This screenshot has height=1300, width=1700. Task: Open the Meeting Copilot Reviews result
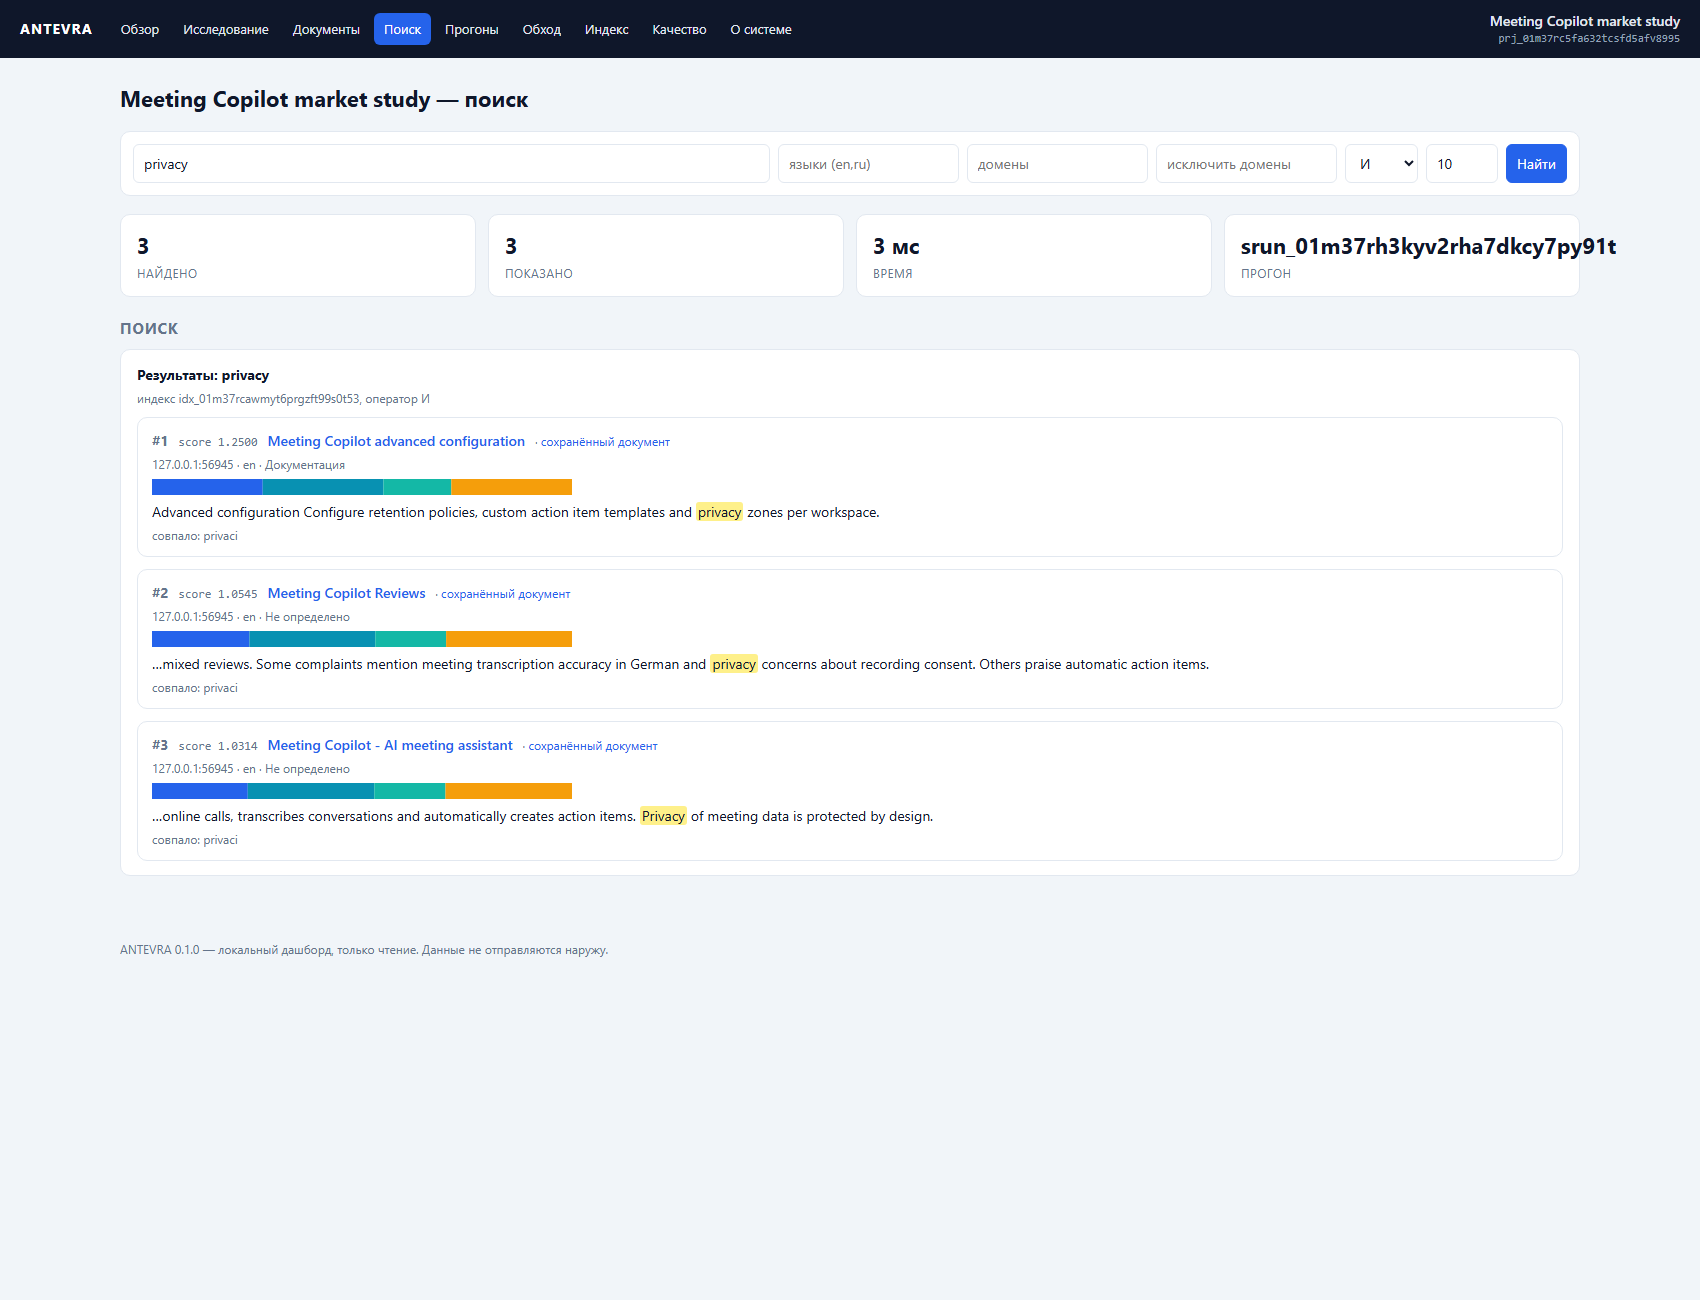point(347,593)
